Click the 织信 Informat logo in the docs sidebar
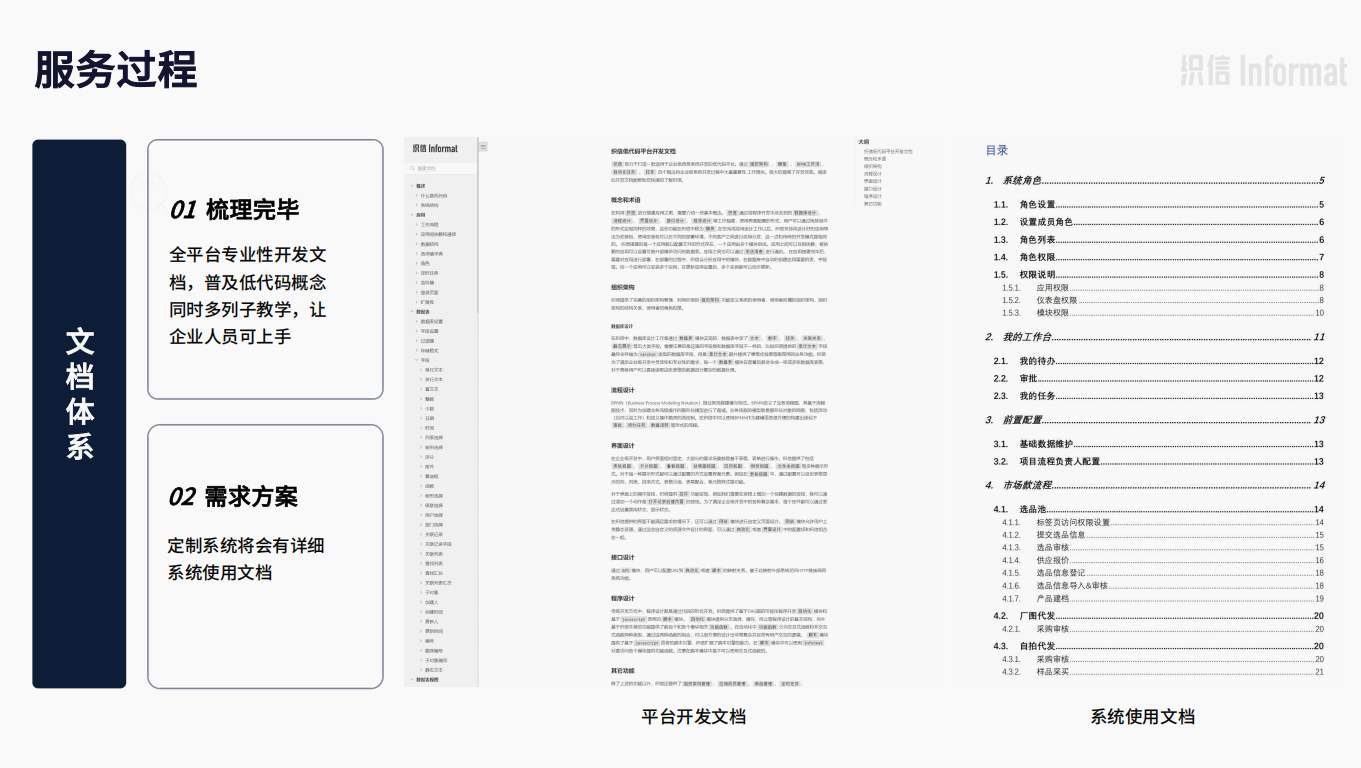The width and height of the screenshot is (1361, 768). [434, 148]
